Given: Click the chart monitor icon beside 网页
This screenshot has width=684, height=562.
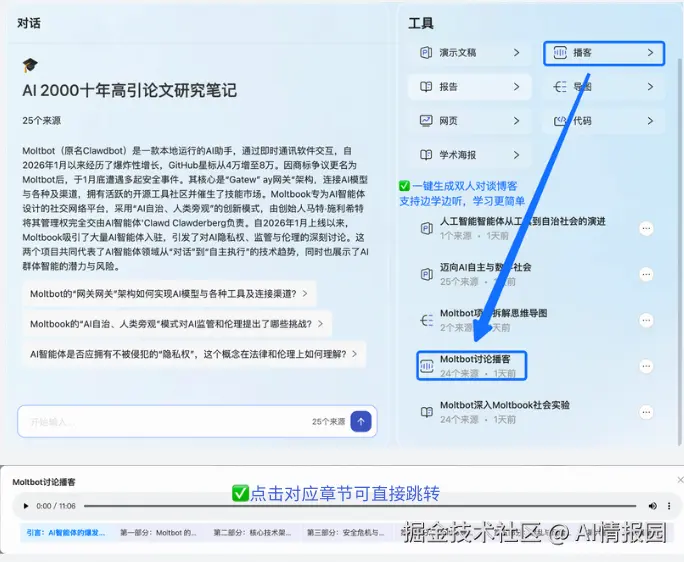Looking at the screenshot, I should tap(426, 121).
